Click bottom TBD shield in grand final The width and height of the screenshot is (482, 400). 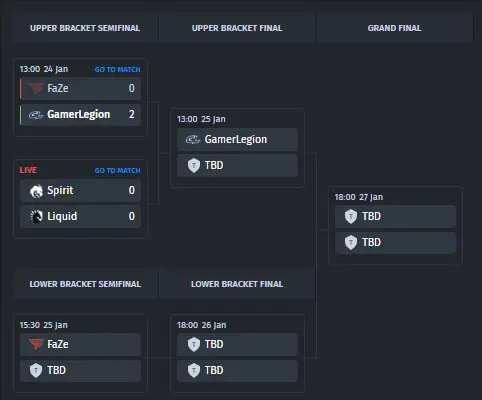click(x=351, y=242)
